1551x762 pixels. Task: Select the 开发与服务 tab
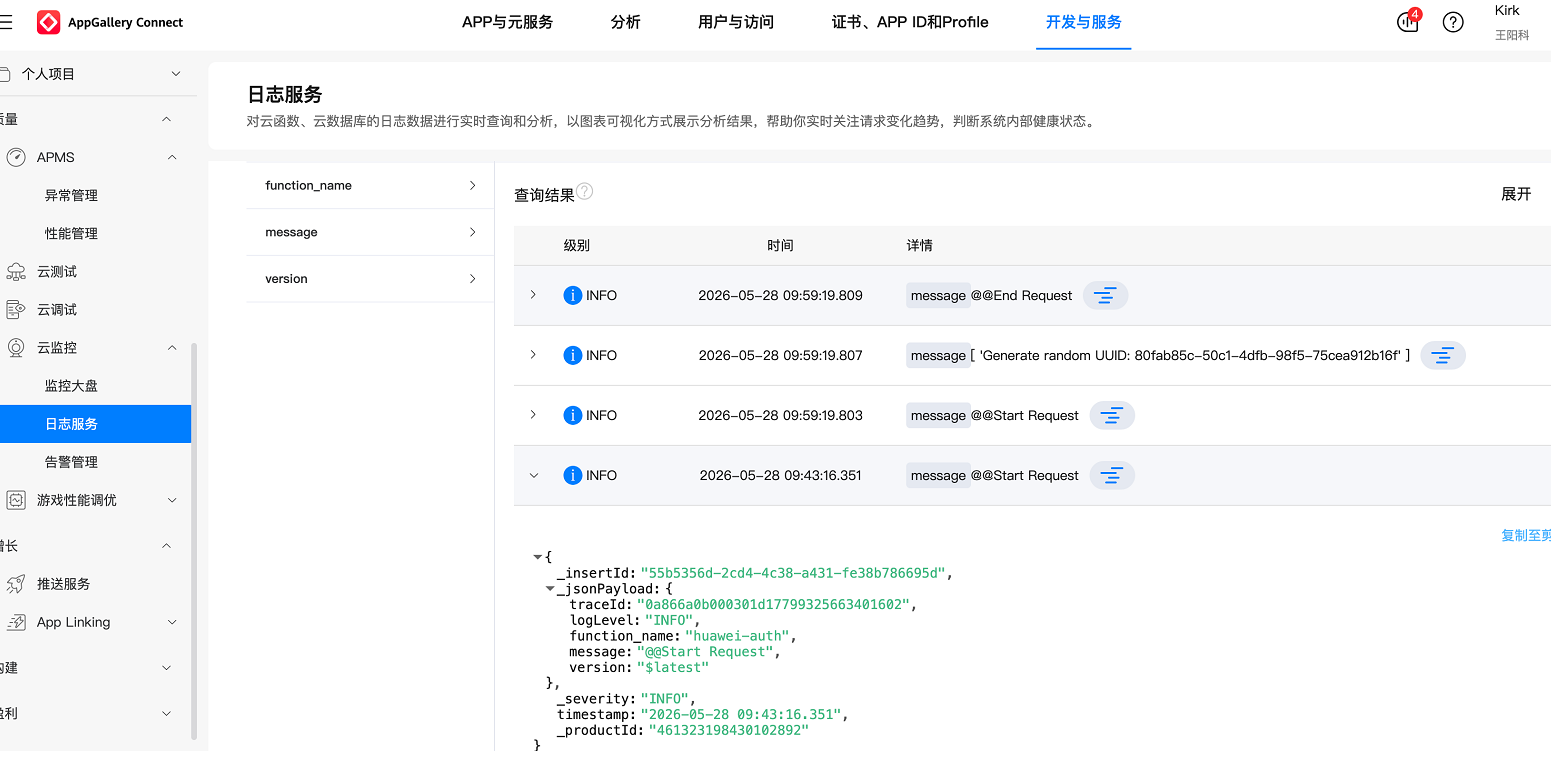point(1084,22)
